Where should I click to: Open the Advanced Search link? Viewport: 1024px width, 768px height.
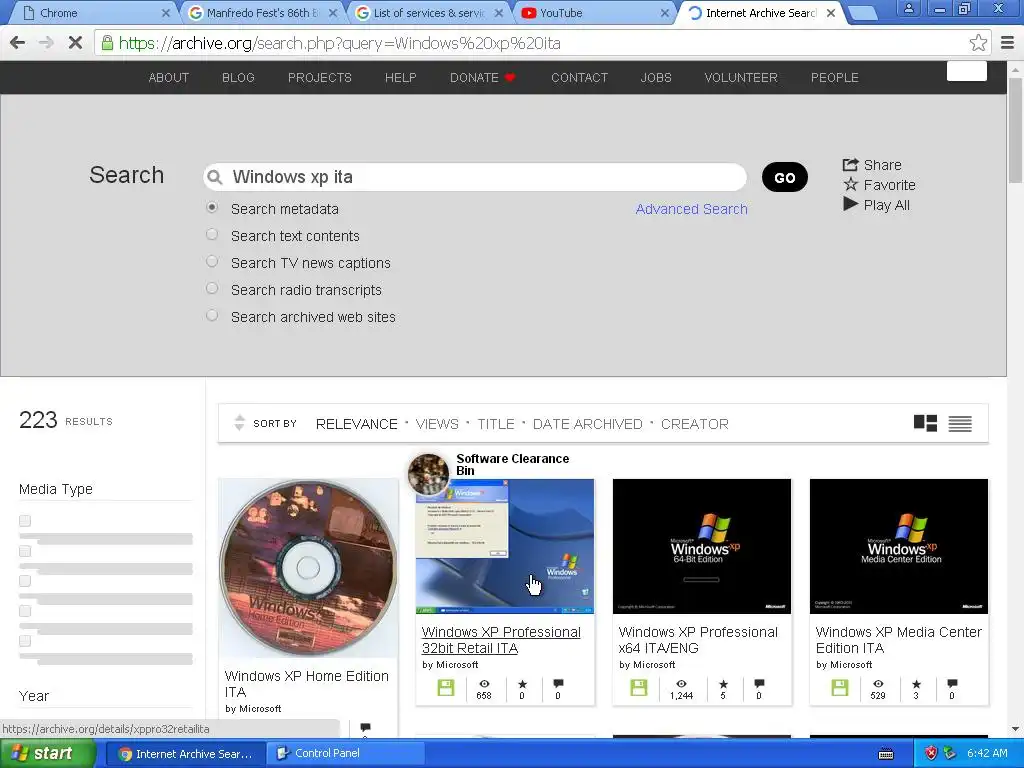[691, 209]
